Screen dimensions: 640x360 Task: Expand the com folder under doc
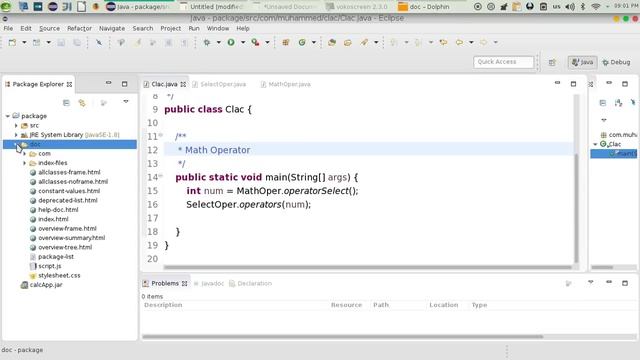click(x=24, y=153)
